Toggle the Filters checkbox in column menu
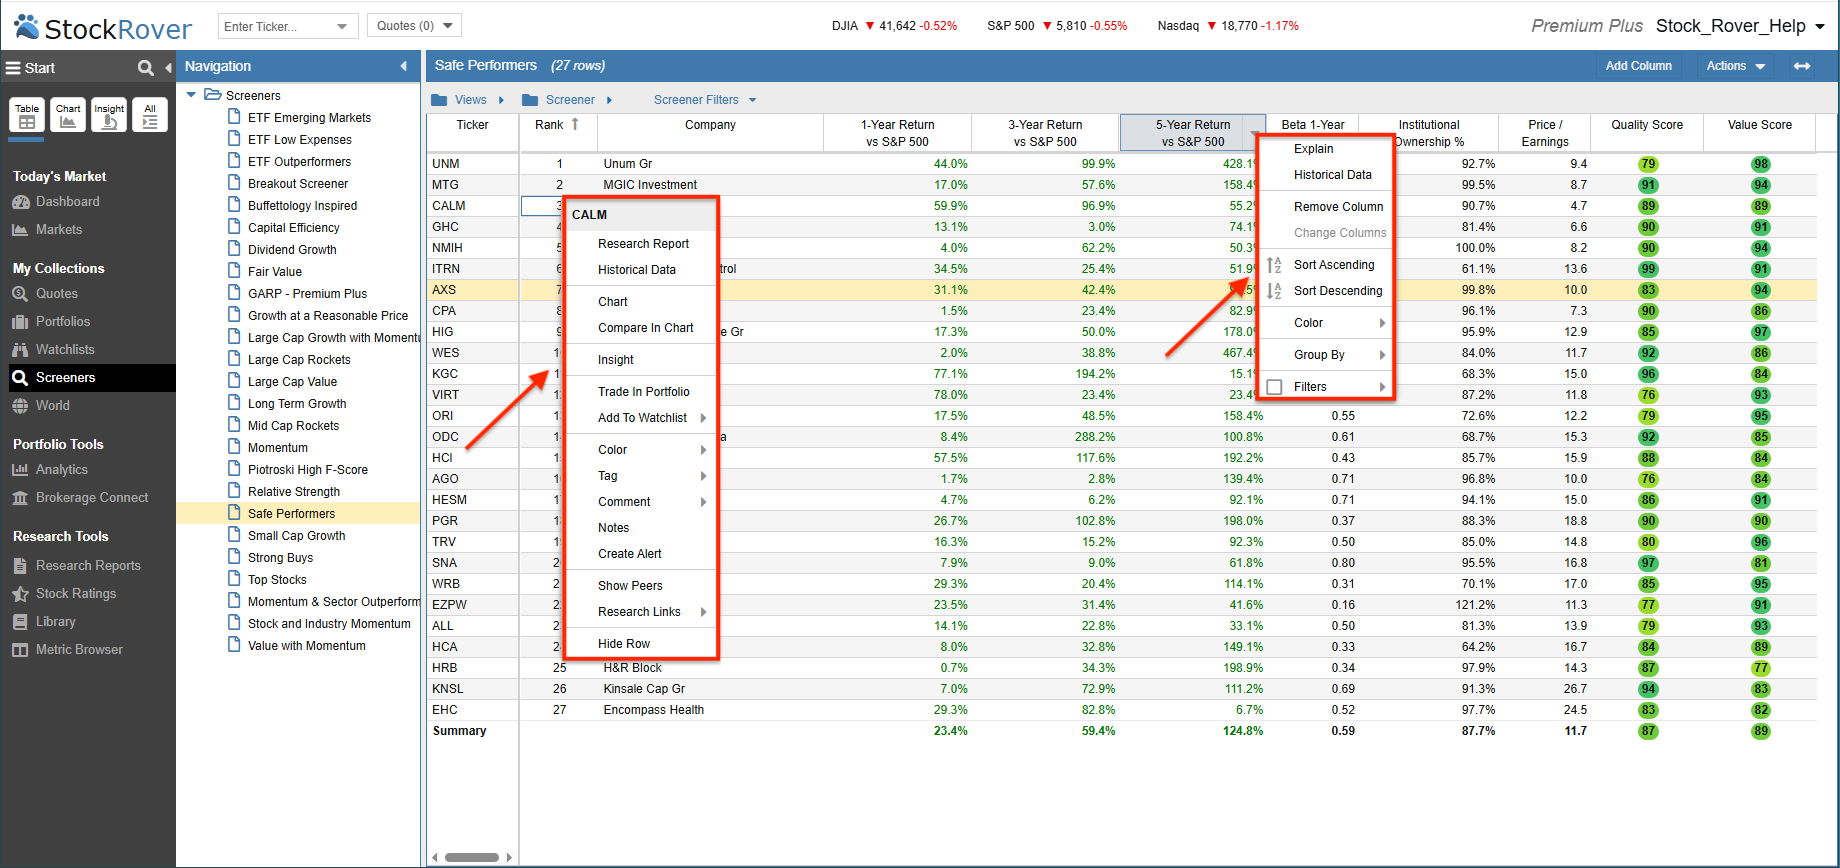Image resolution: width=1840 pixels, height=868 pixels. pos(1274,387)
